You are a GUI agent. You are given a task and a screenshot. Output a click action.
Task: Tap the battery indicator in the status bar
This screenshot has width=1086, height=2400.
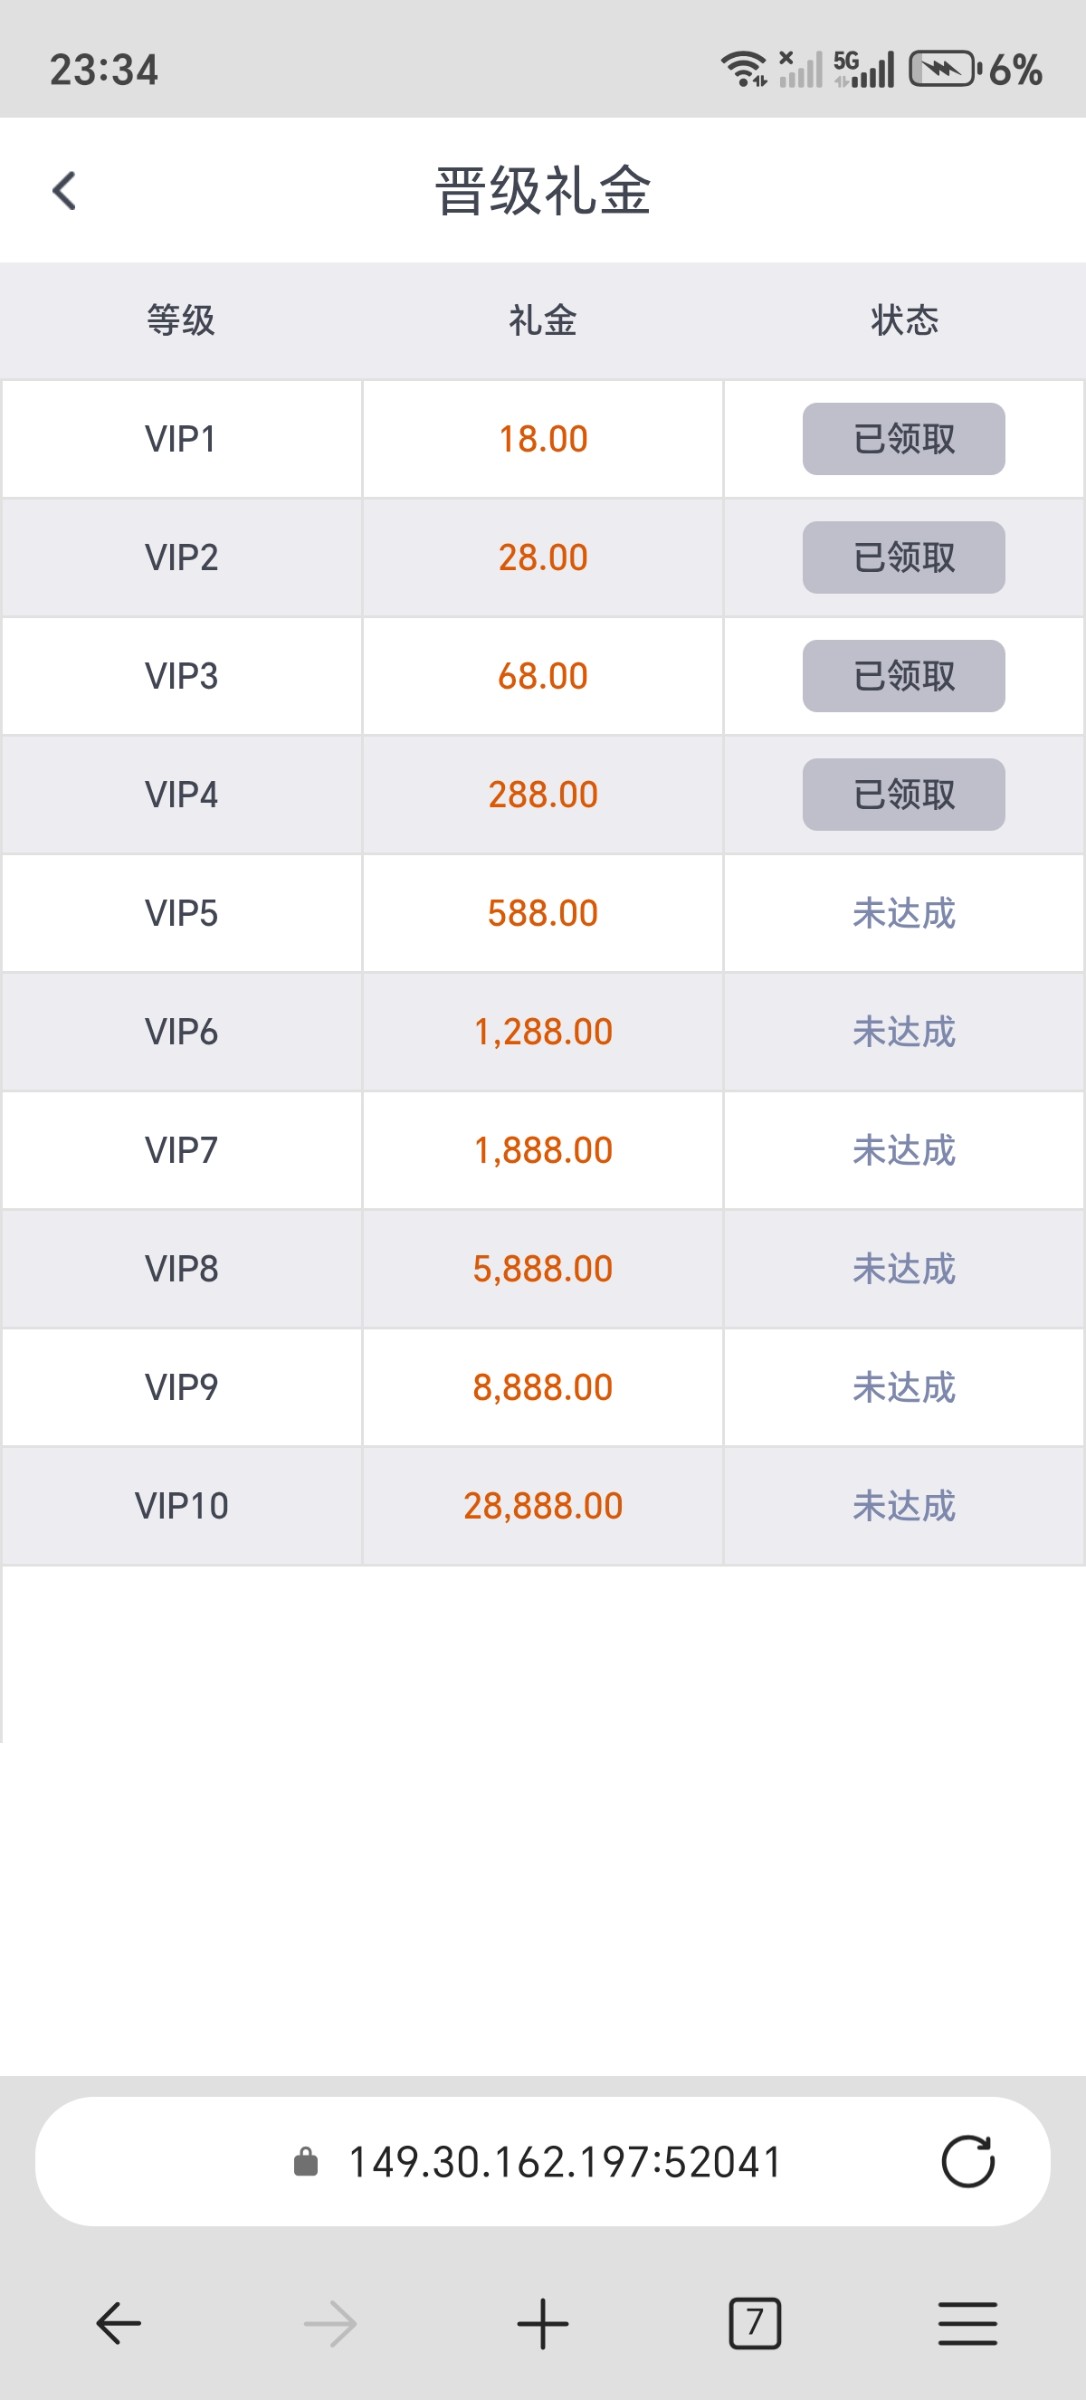942,70
